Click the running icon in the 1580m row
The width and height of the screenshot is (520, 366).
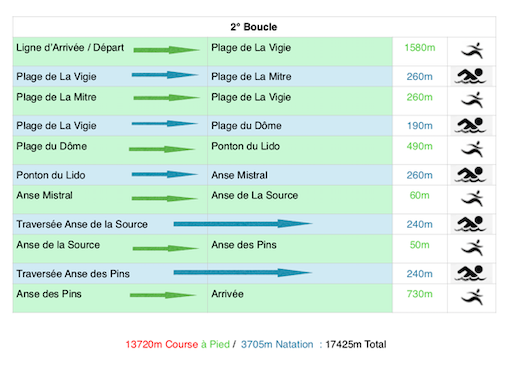[x=472, y=51]
